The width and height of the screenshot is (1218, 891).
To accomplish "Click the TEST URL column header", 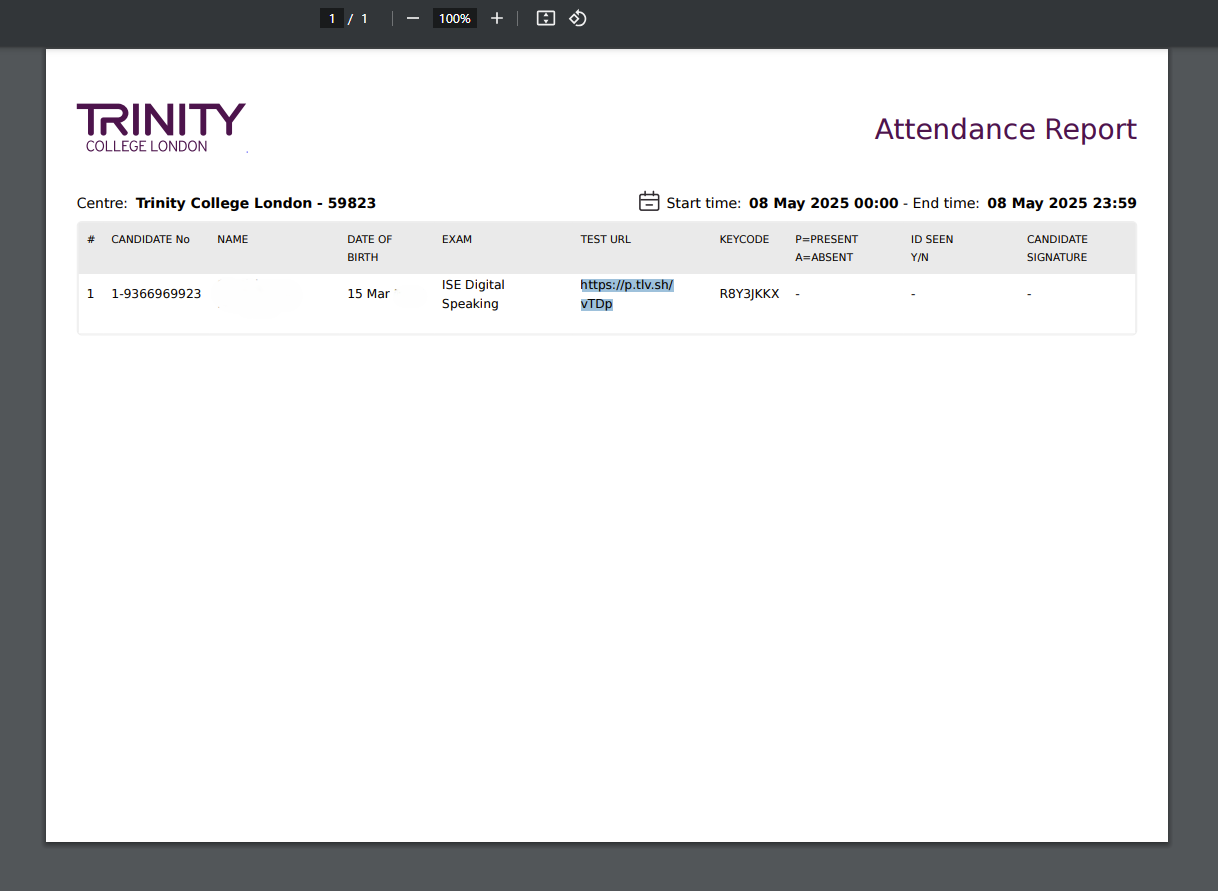I will click(x=606, y=240).
